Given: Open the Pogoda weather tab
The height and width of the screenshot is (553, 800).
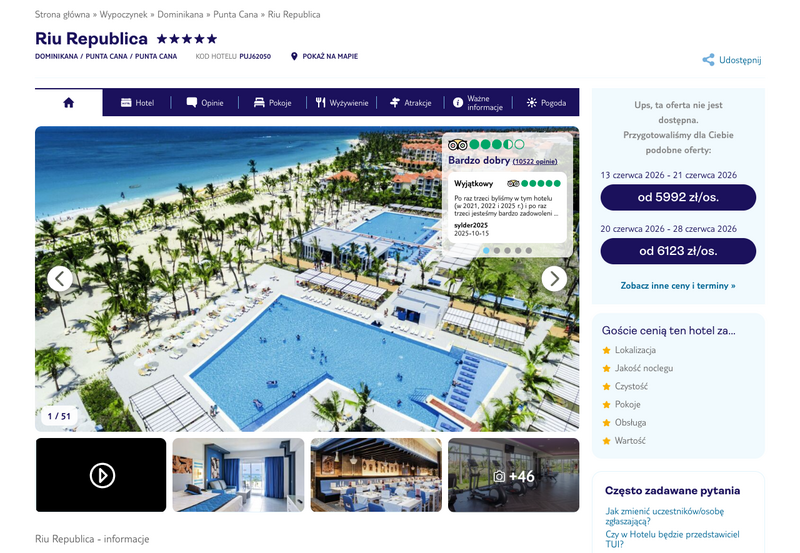Looking at the screenshot, I should tap(546, 103).
